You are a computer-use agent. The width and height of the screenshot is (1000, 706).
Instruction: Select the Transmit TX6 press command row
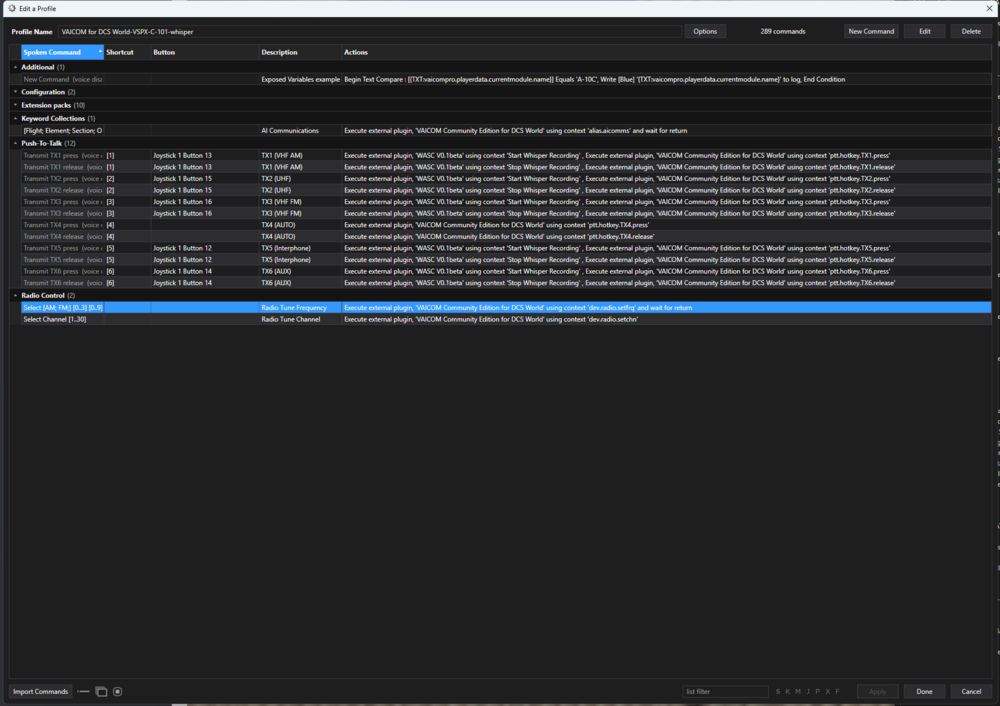506,271
